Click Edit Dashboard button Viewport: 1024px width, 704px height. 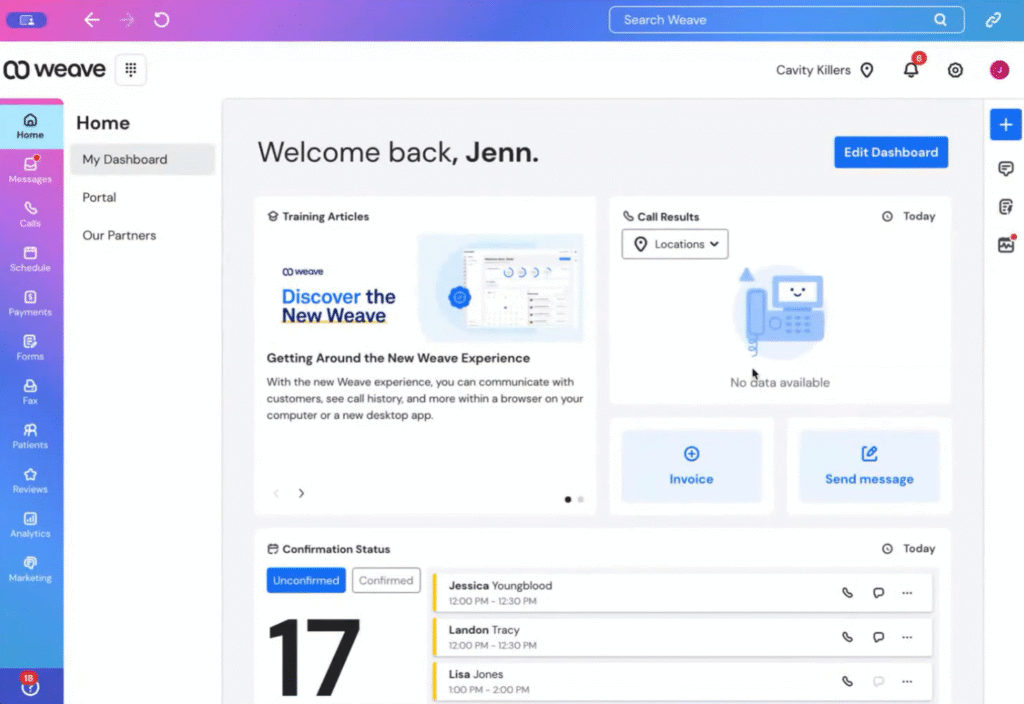891,152
